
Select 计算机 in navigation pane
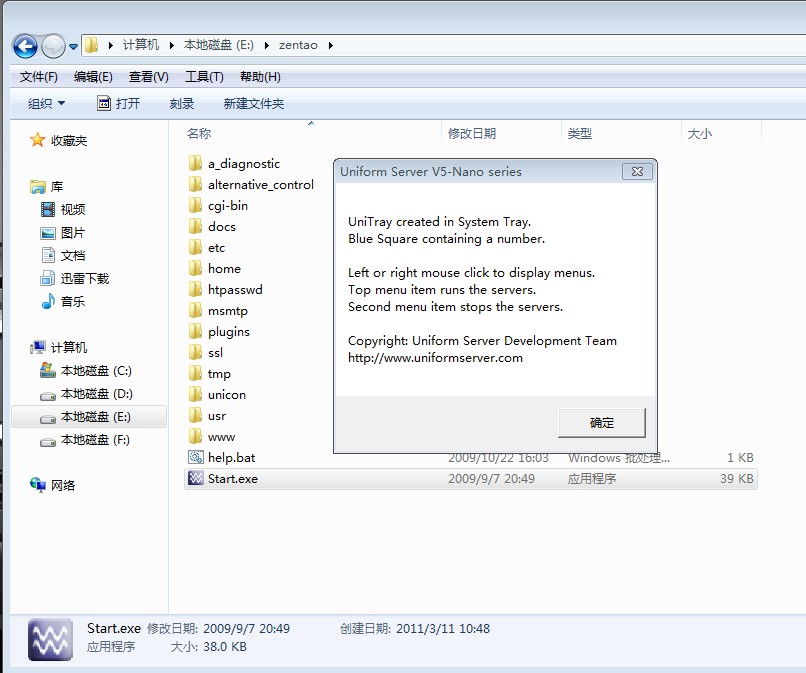(x=59, y=348)
